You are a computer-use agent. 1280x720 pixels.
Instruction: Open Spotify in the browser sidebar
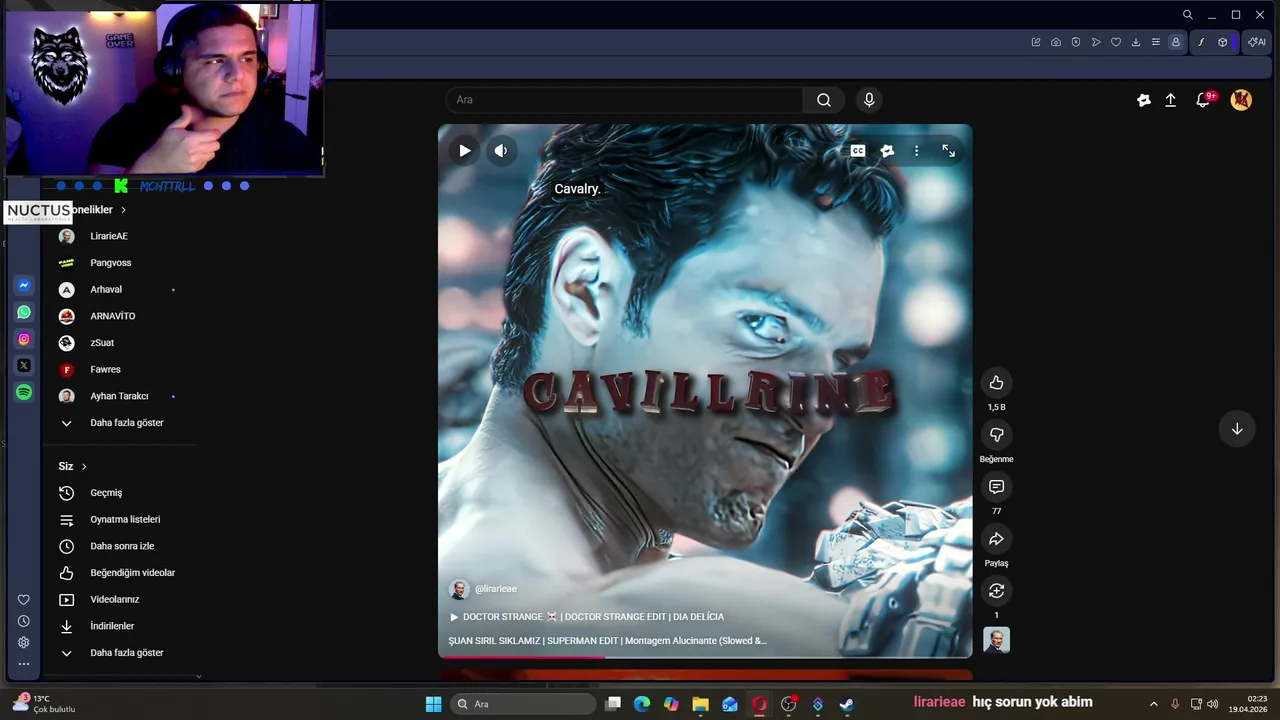coord(24,393)
